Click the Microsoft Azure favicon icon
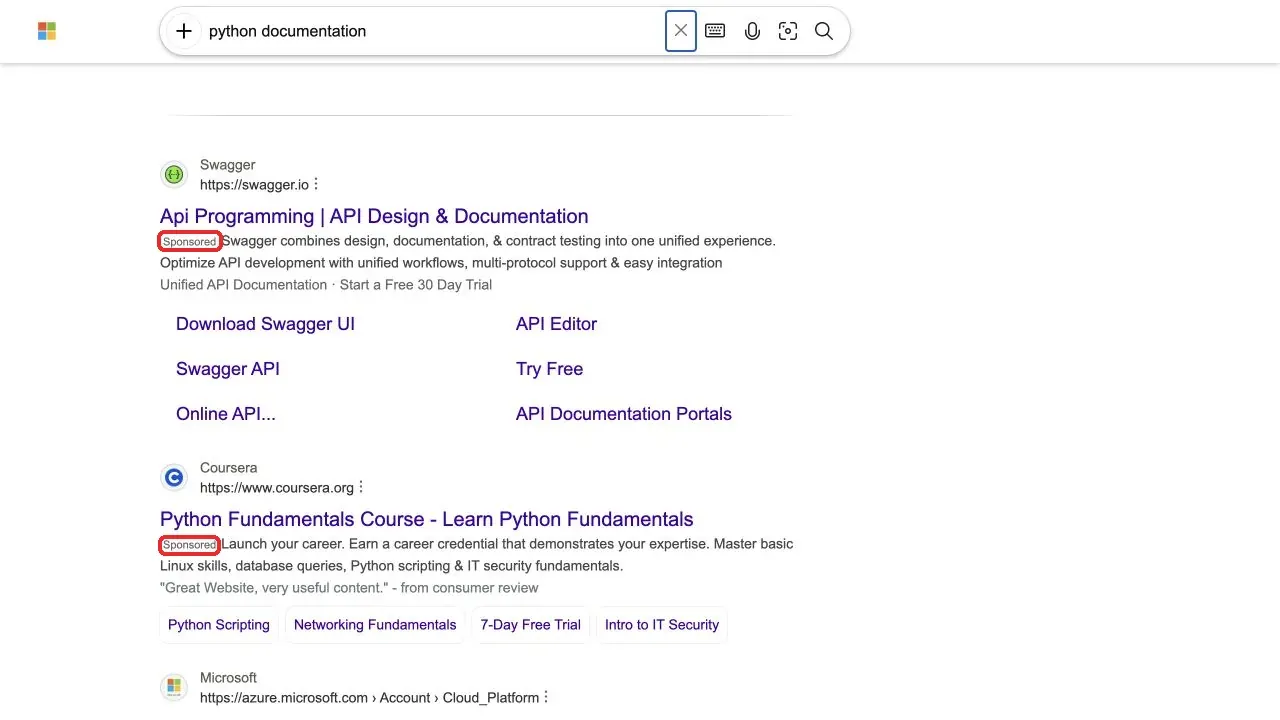 click(x=174, y=688)
